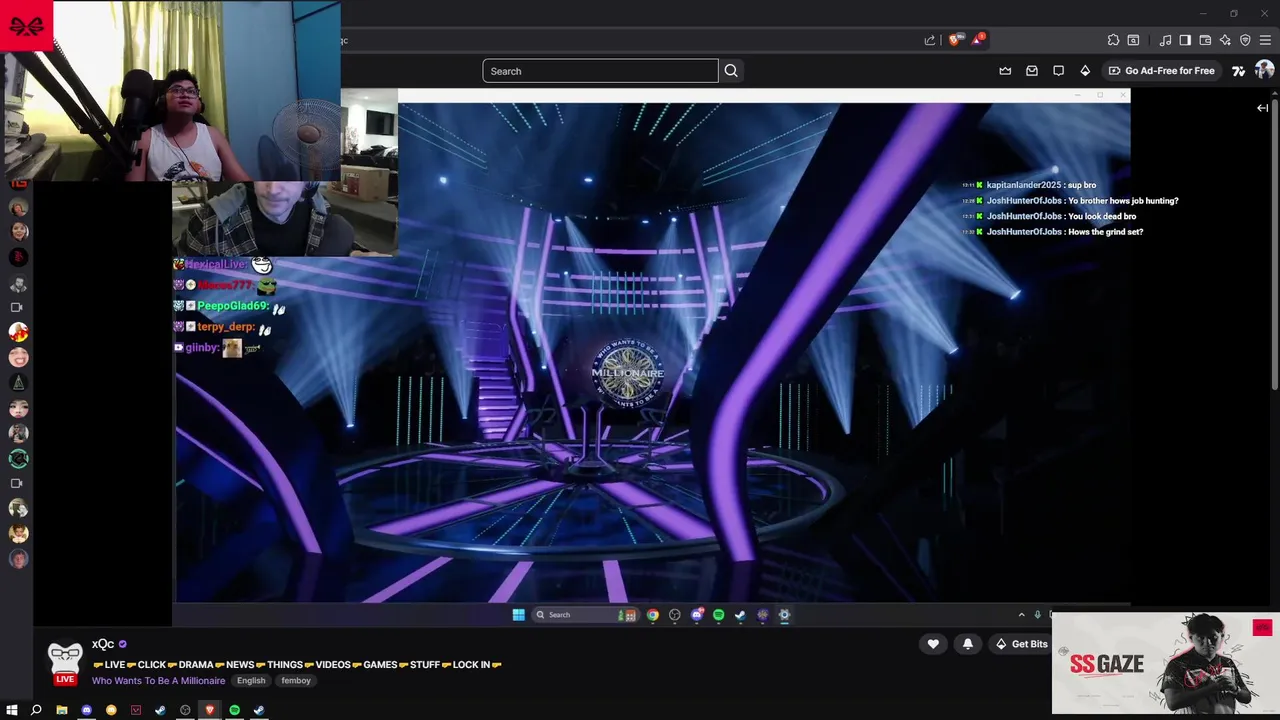Click the streamed Windows 11 Start button
Screen dimensions: 1280x720
tap(518, 615)
